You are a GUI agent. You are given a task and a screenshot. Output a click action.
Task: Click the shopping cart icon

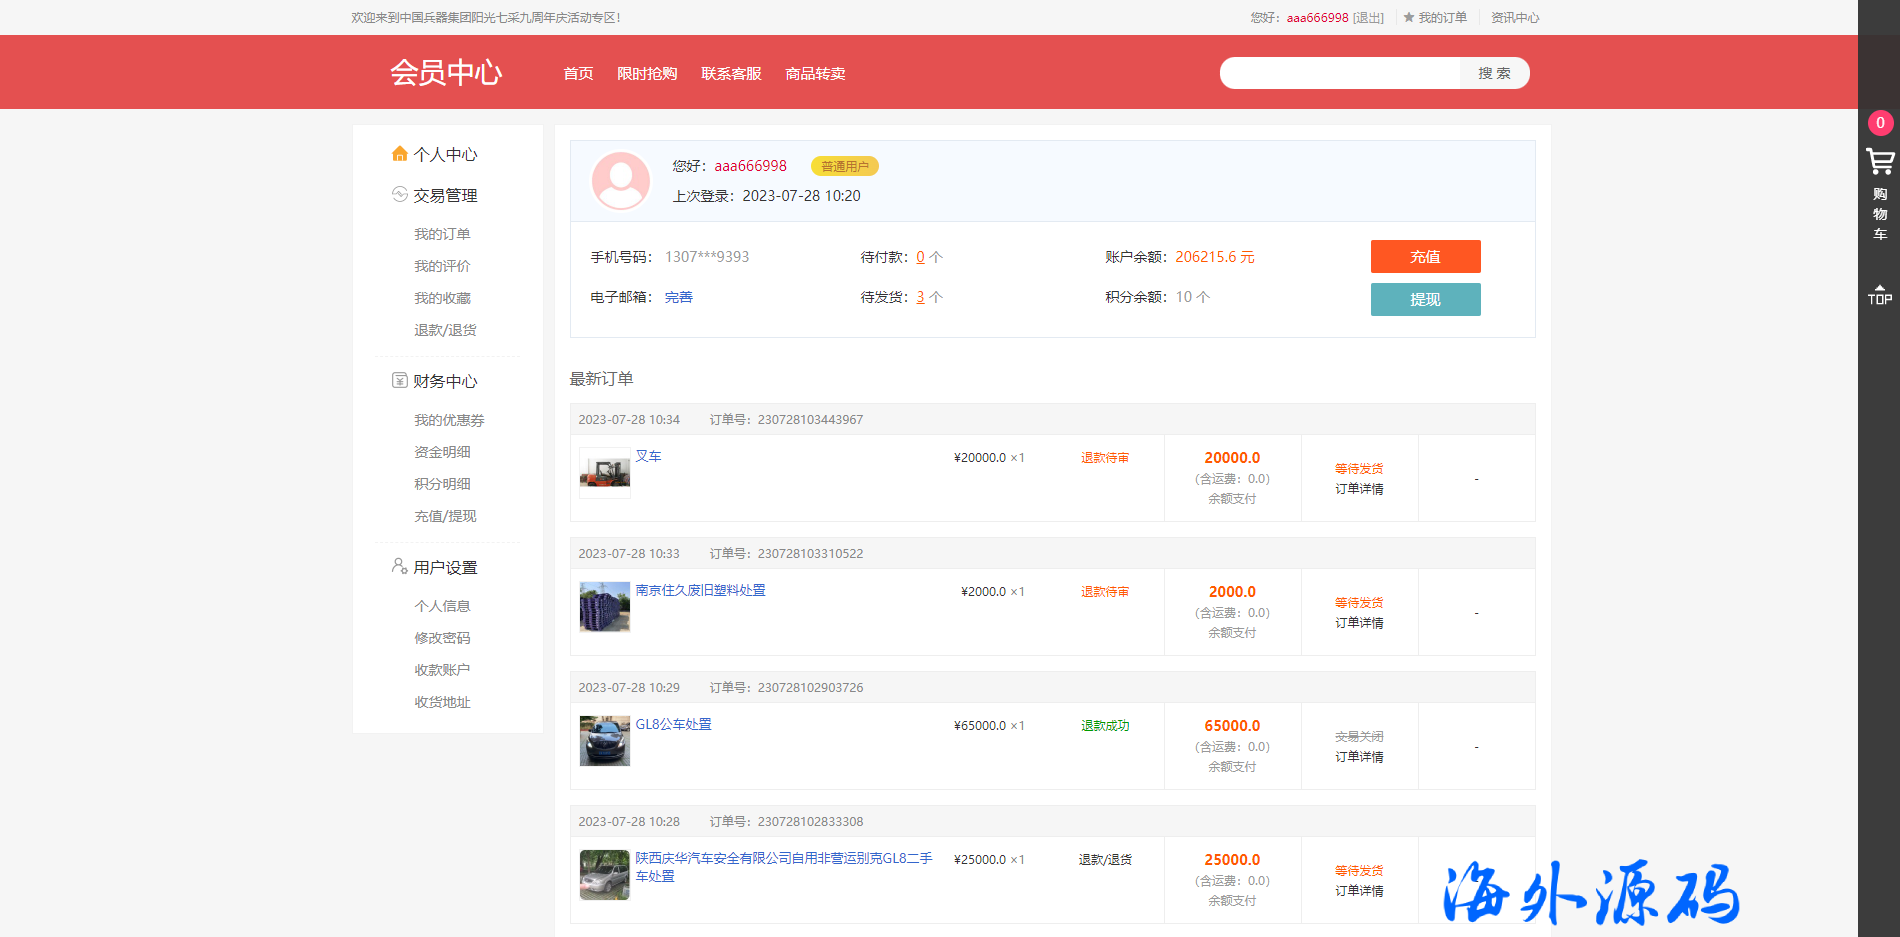tap(1880, 161)
